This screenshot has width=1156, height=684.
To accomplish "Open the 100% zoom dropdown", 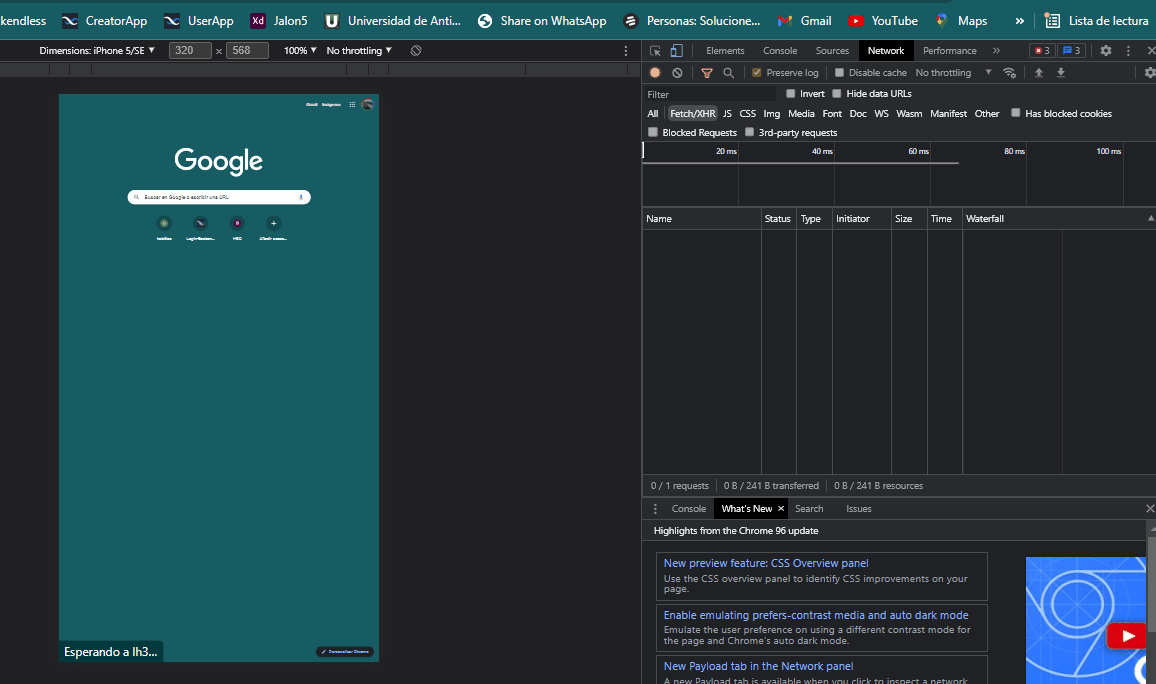I will pyautogui.click(x=300, y=51).
